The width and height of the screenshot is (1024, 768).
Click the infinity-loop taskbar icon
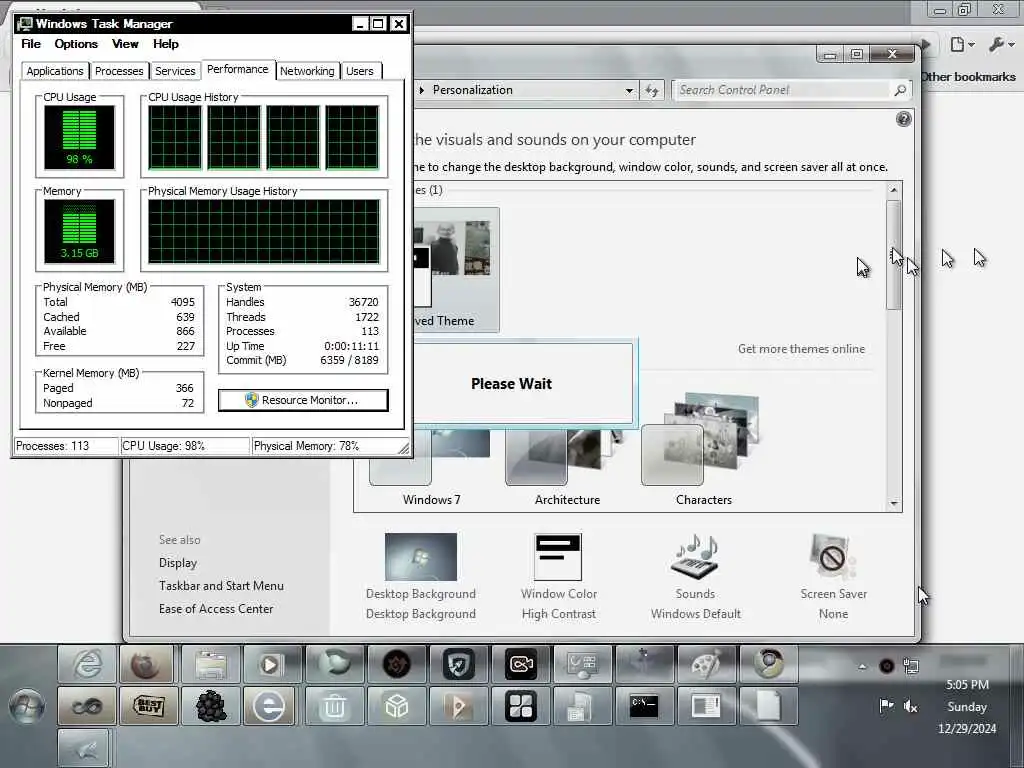point(87,706)
